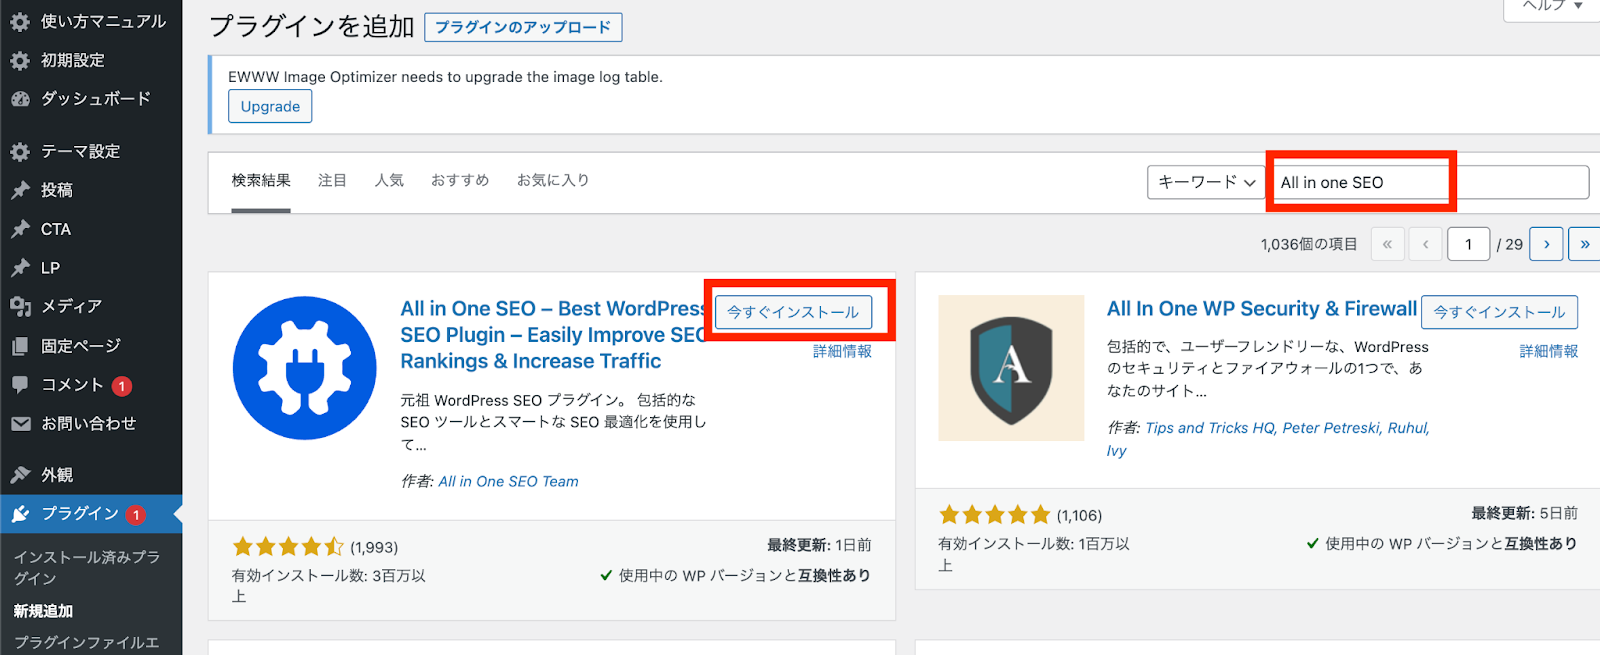Select 新規追加 submenu item

(43, 611)
